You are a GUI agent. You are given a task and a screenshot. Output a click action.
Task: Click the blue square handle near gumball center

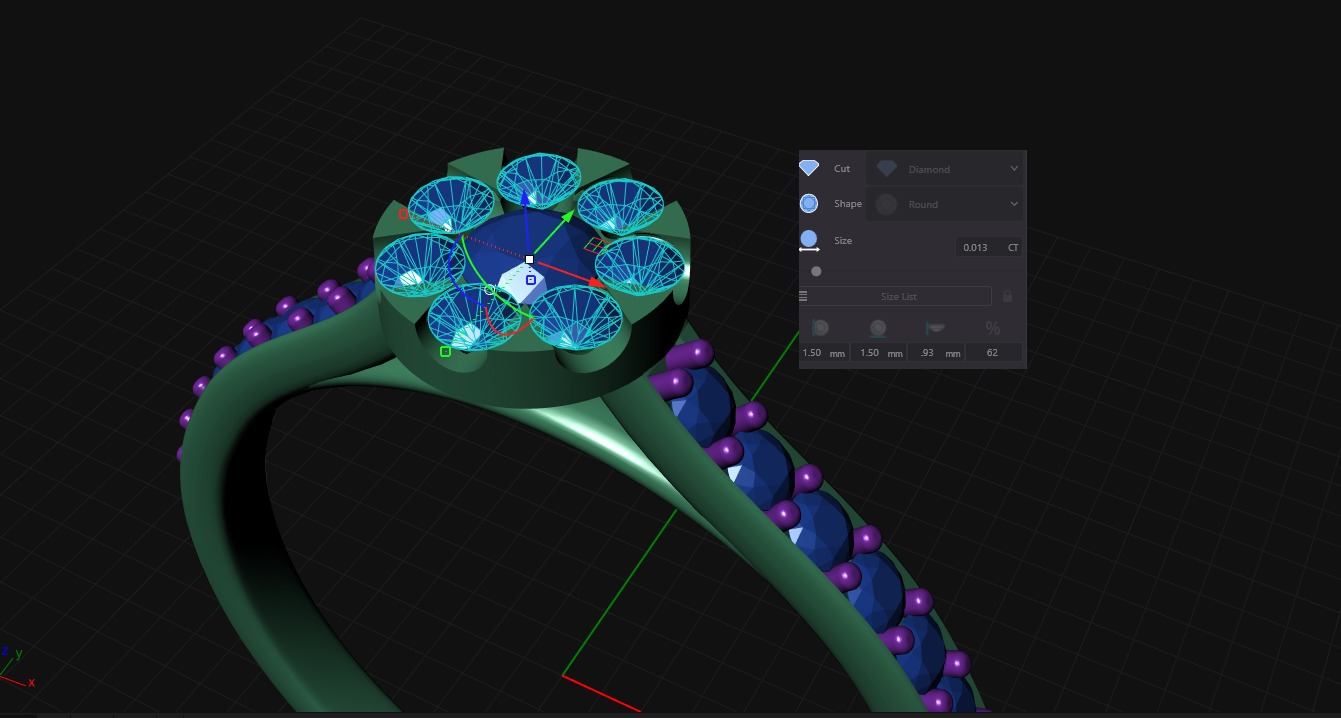531,280
